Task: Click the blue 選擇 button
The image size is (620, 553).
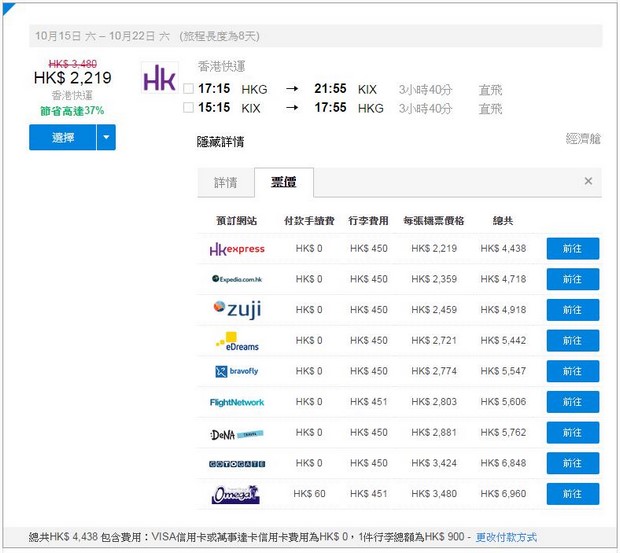Action: pos(62,137)
